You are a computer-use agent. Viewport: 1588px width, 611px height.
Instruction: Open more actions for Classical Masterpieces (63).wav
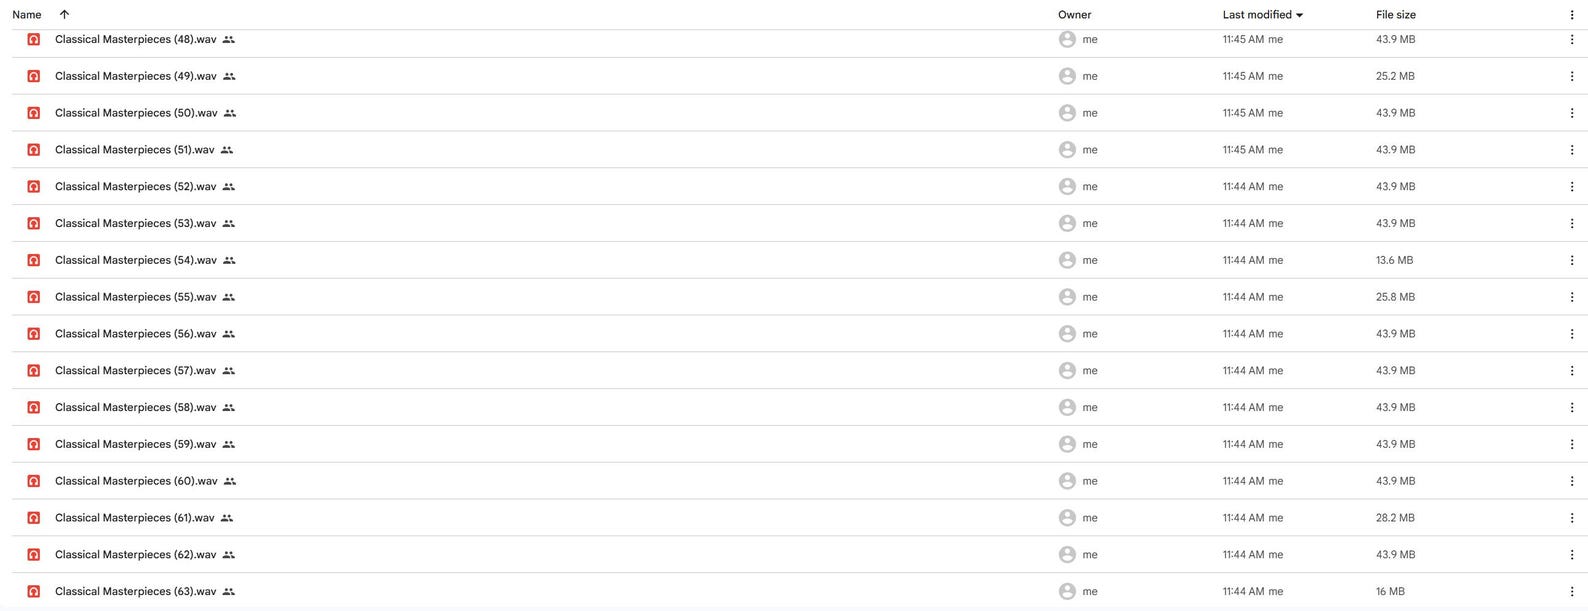click(x=1571, y=592)
